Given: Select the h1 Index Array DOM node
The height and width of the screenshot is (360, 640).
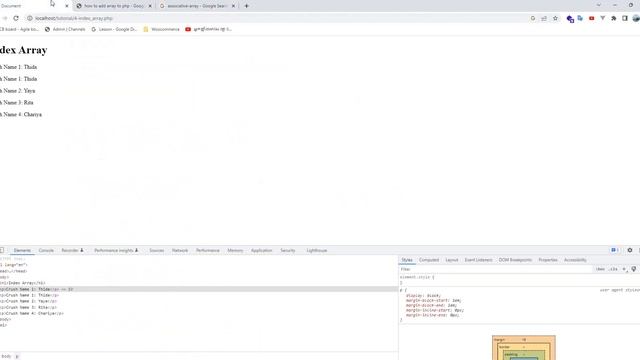Looking at the screenshot, I should tap(23, 283).
